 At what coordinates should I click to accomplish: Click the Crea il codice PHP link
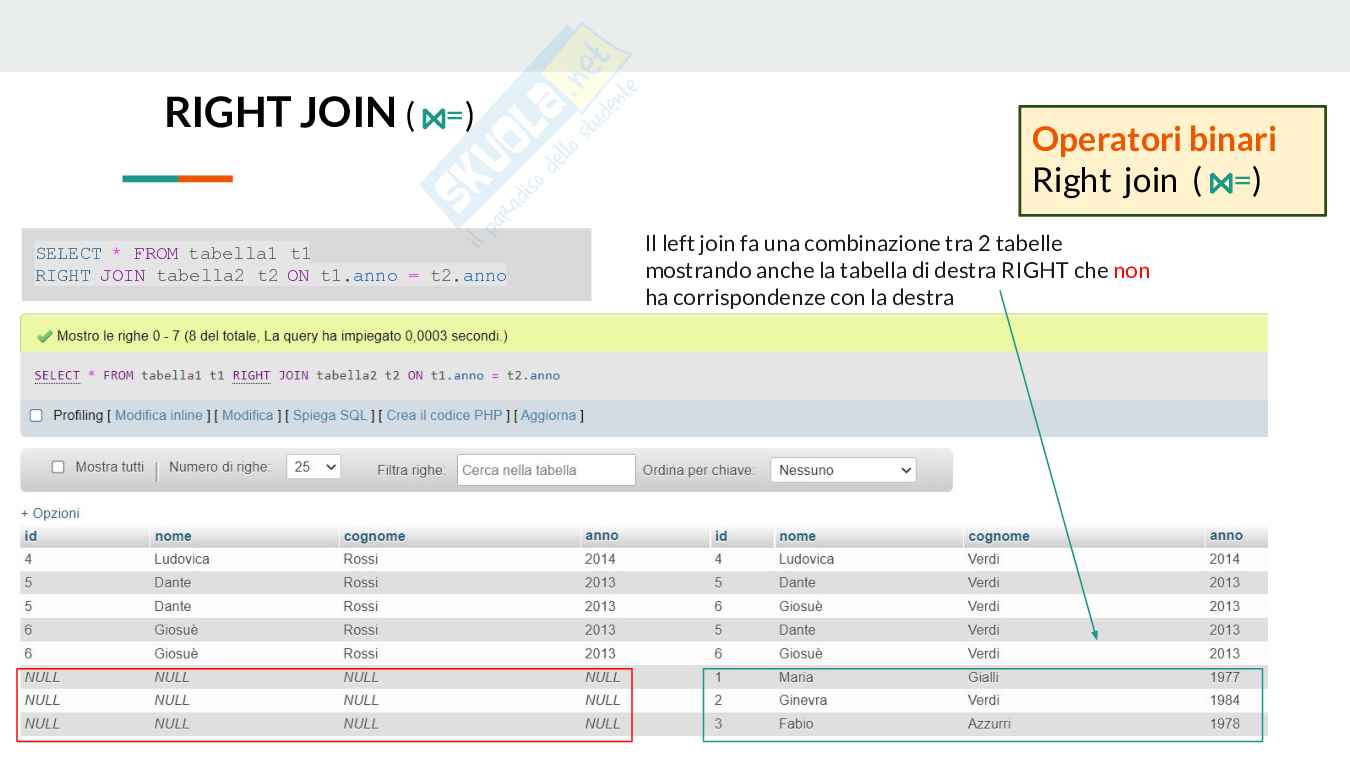click(444, 416)
